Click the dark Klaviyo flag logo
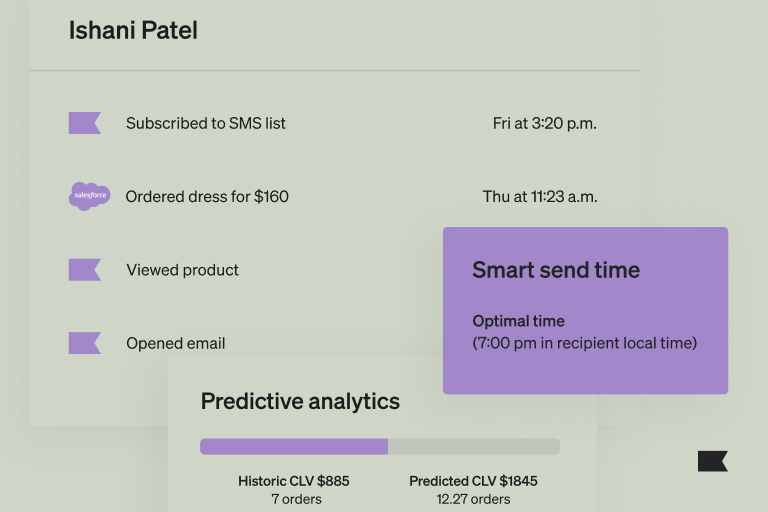The width and height of the screenshot is (768, 512). (712, 461)
